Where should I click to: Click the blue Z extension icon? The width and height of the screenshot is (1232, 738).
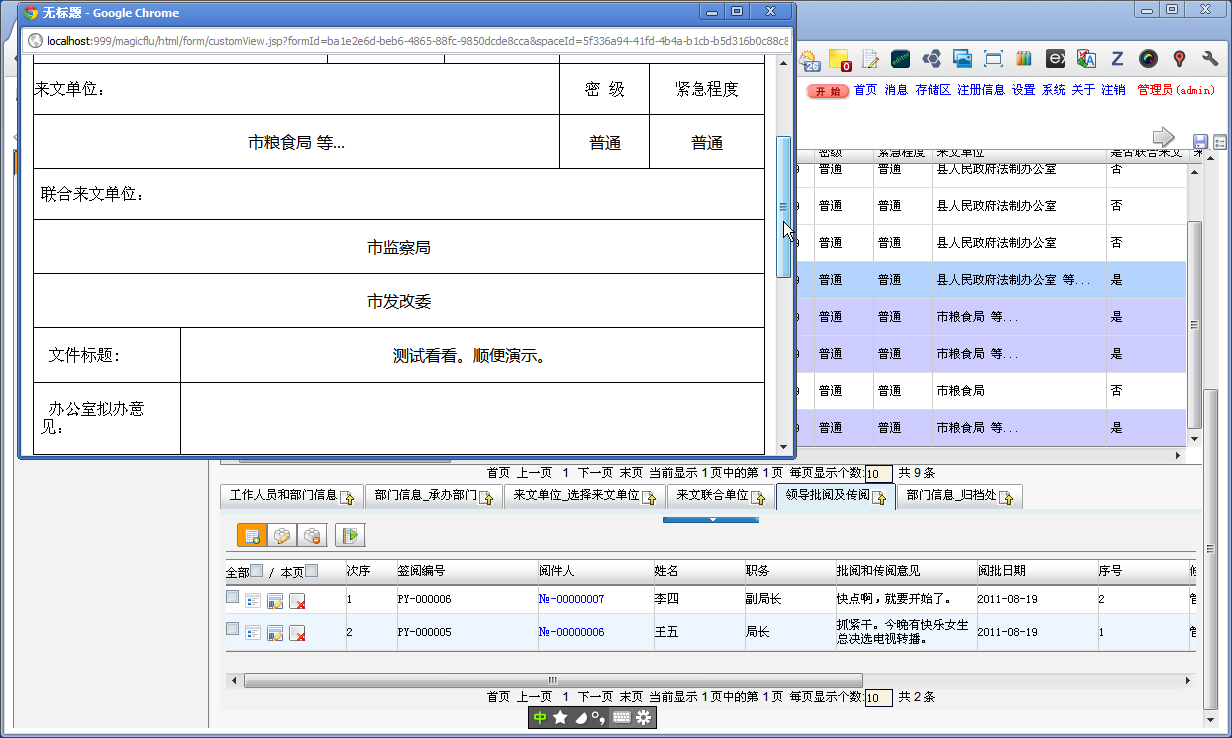[x=1117, y=59]
